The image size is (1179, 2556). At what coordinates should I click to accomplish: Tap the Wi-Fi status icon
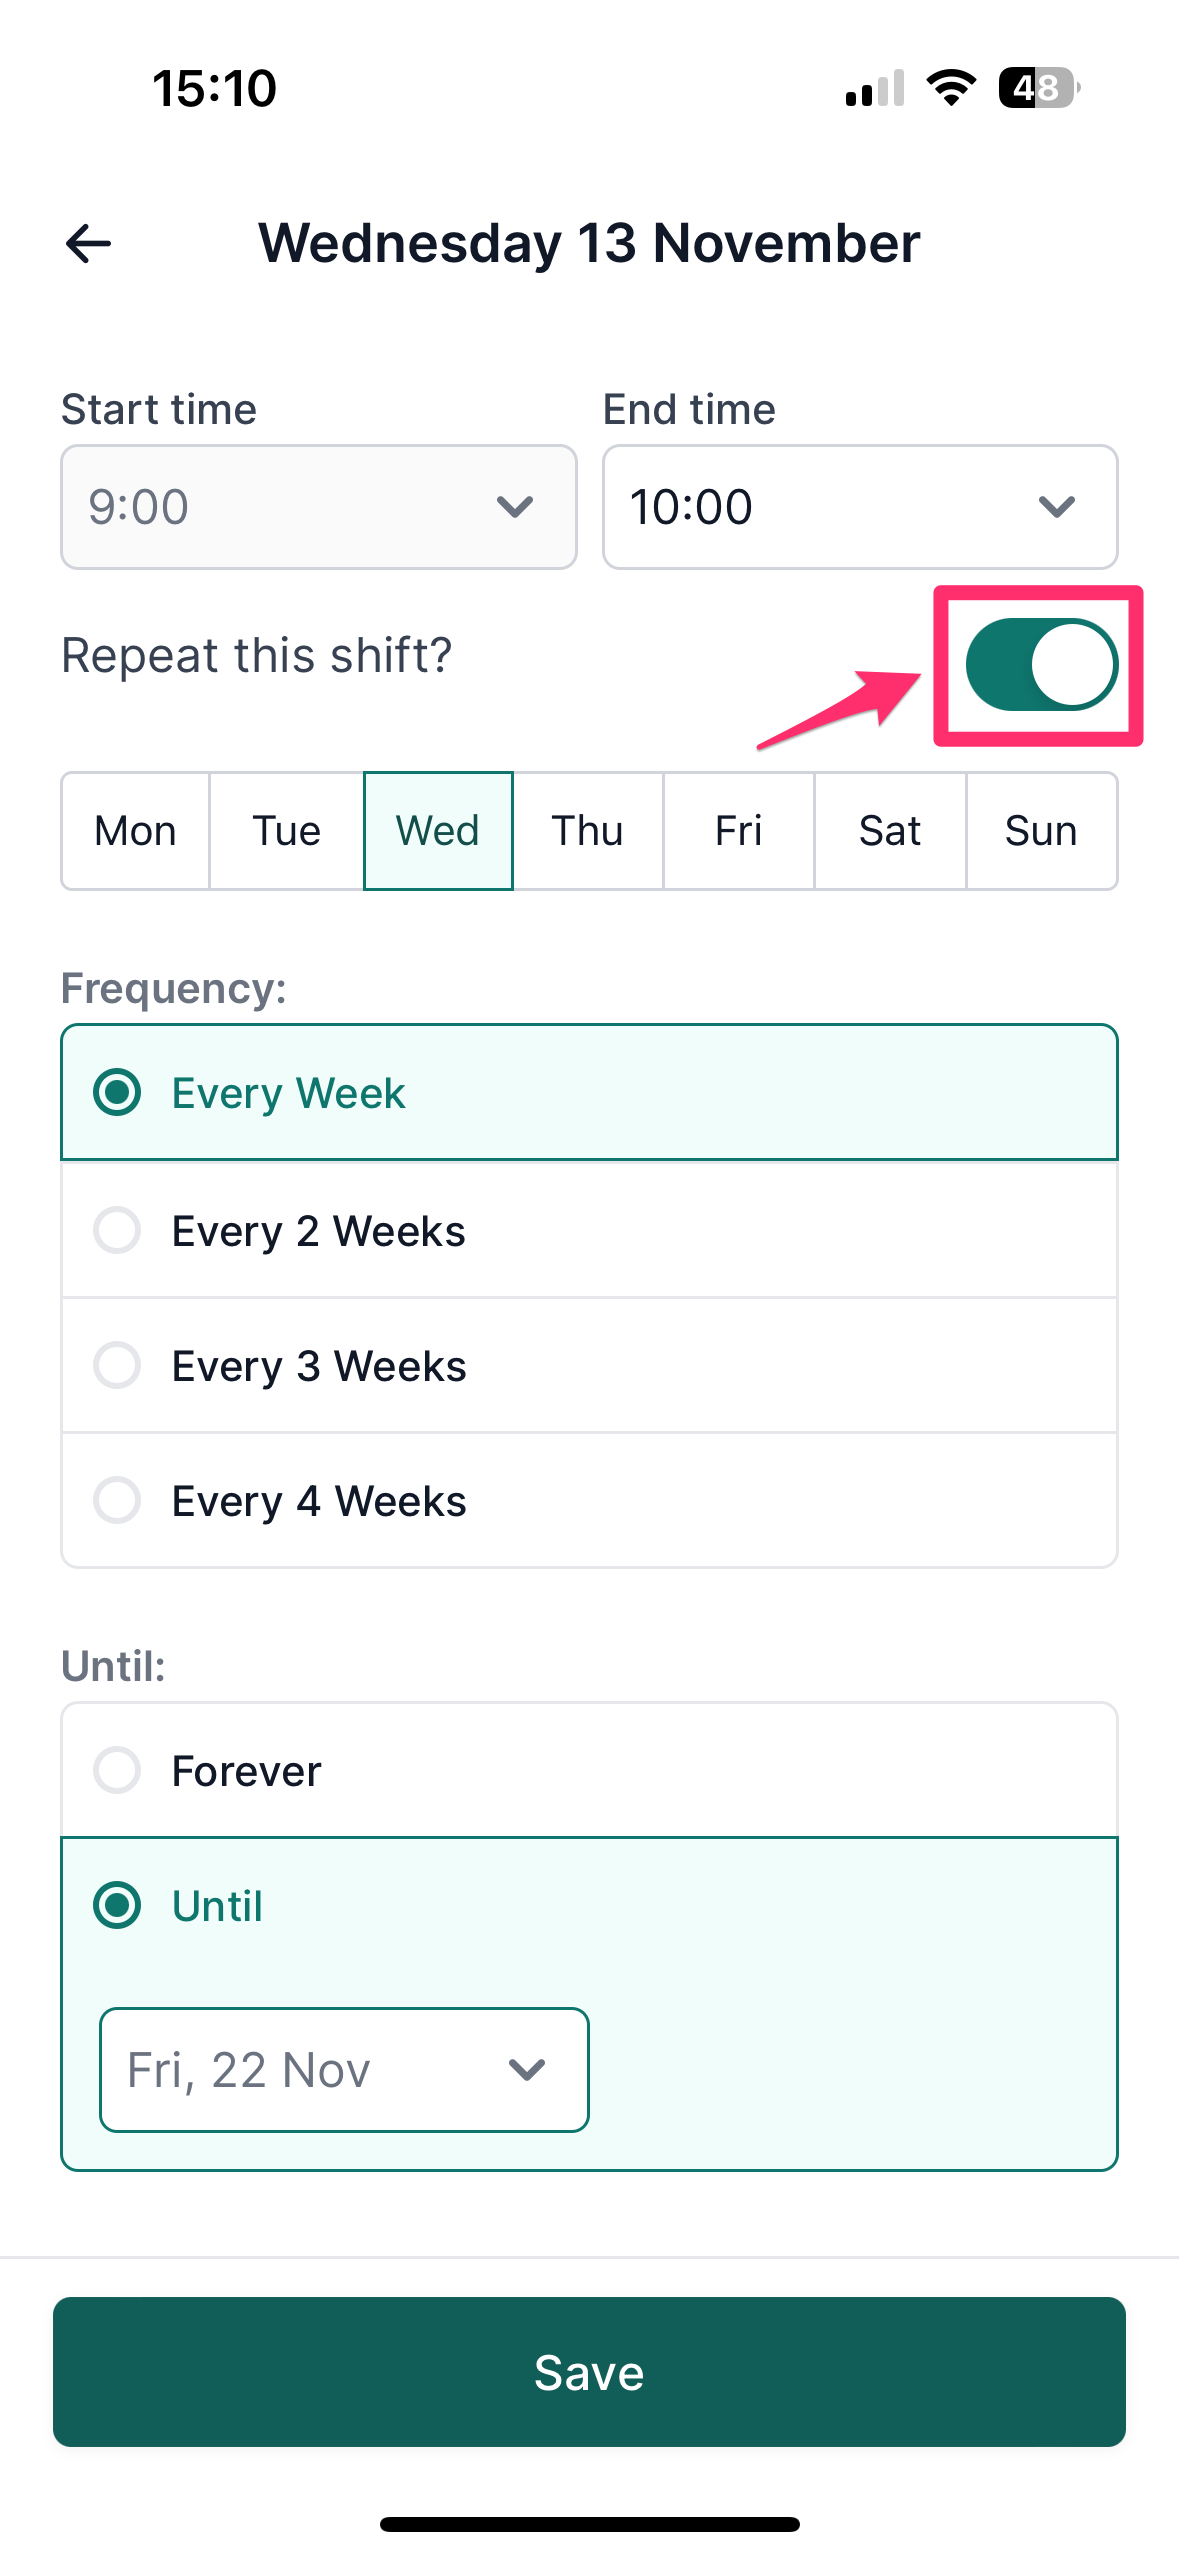click(951, 88)
